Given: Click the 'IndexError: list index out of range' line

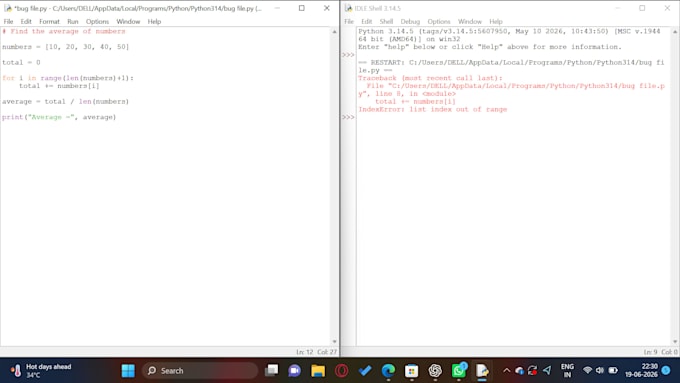Looking at the screenshot, I should point(432,109).
